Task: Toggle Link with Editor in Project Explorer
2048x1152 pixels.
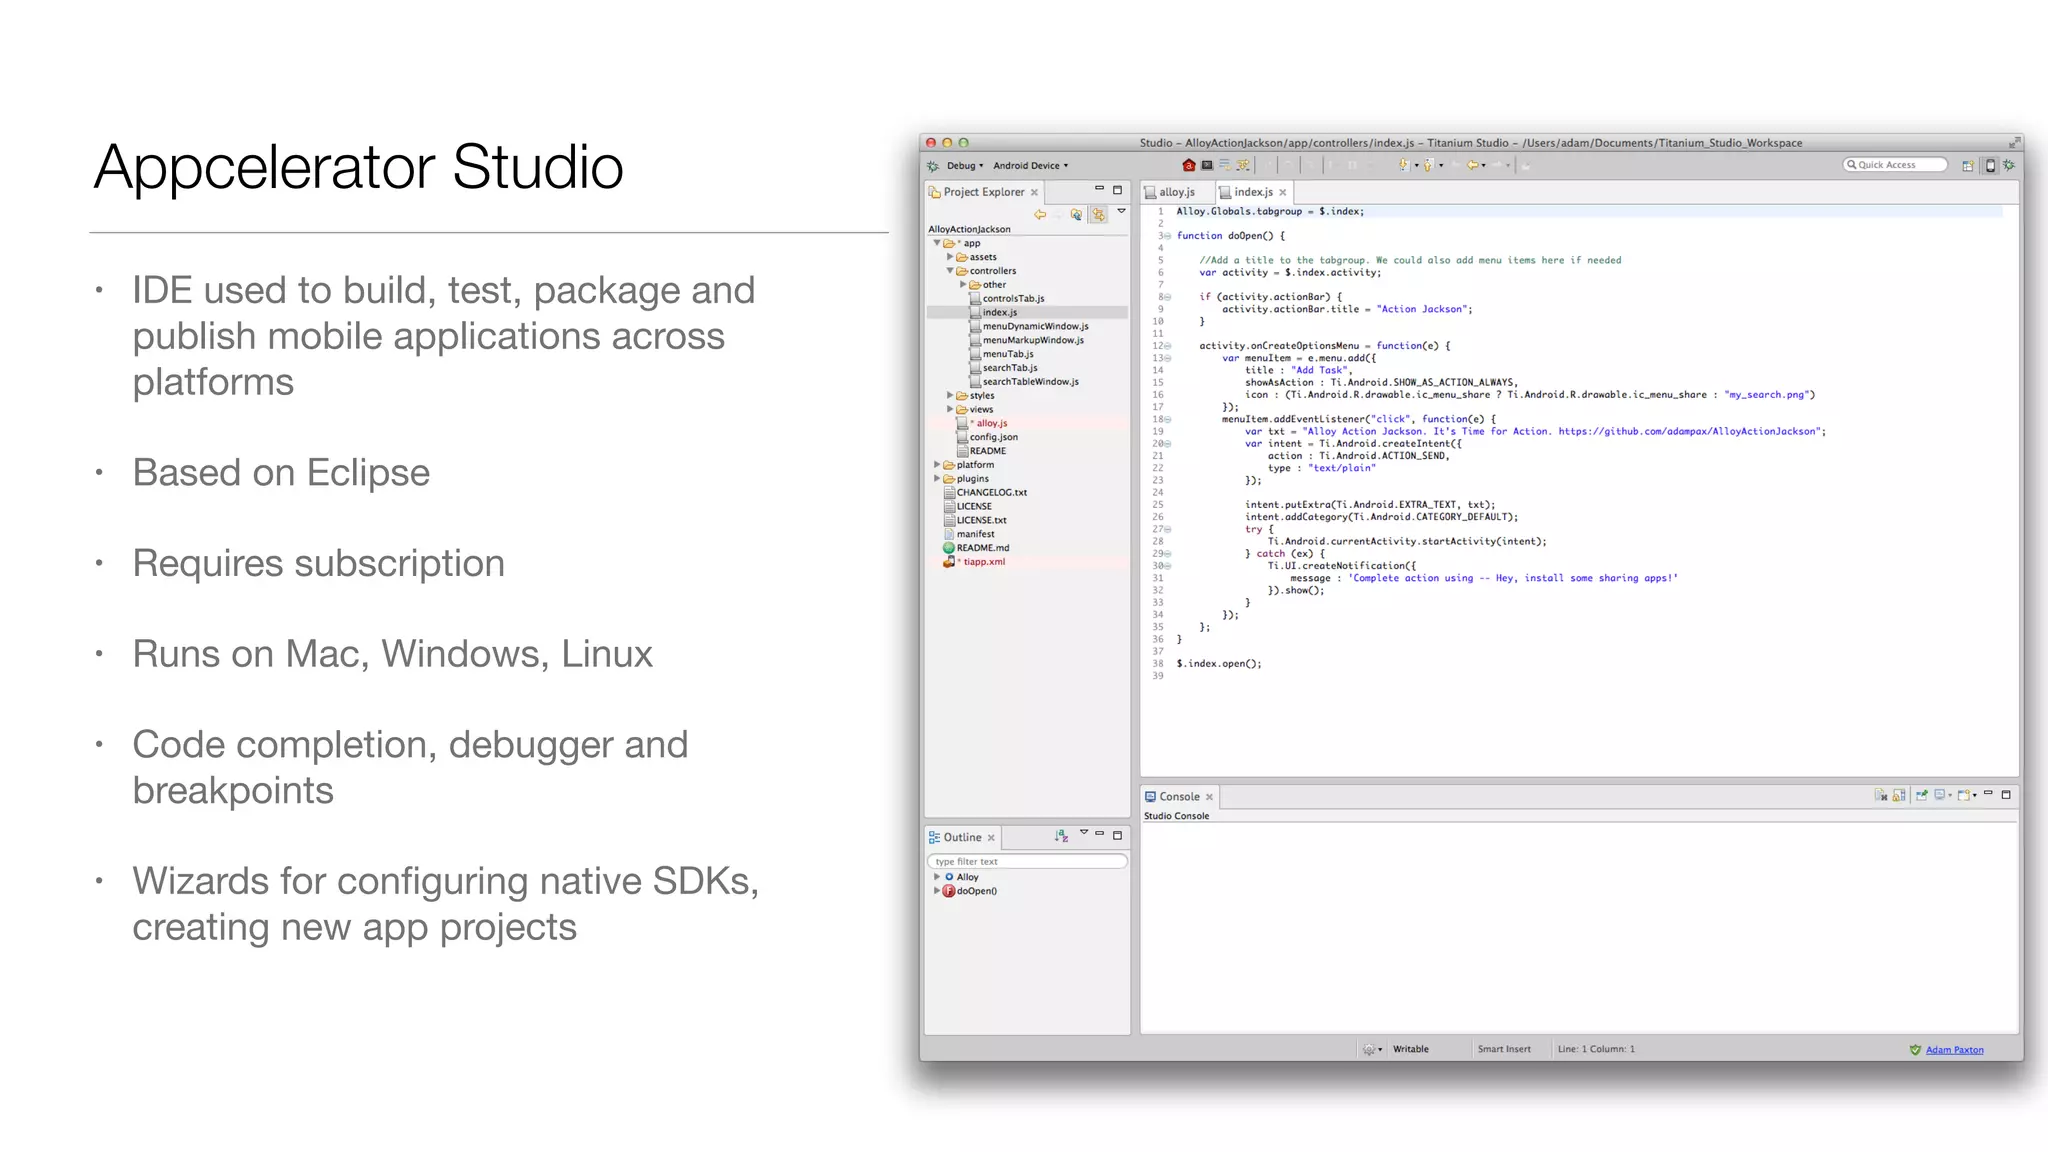Action: coord(1098,215)
